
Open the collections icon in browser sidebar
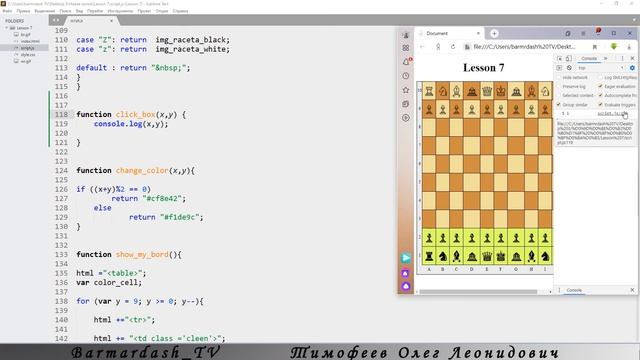[406, 104]
